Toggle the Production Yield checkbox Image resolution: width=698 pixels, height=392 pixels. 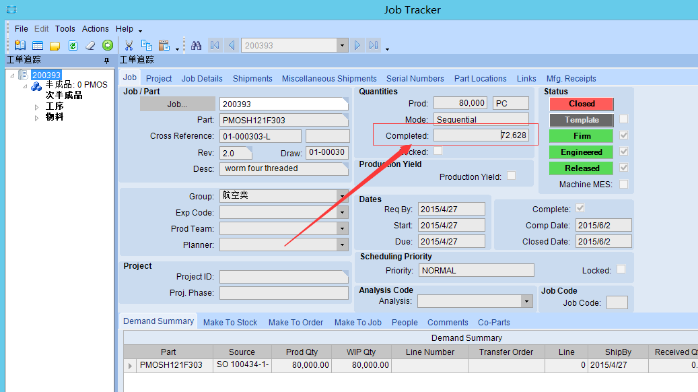(x=511, y=176)
